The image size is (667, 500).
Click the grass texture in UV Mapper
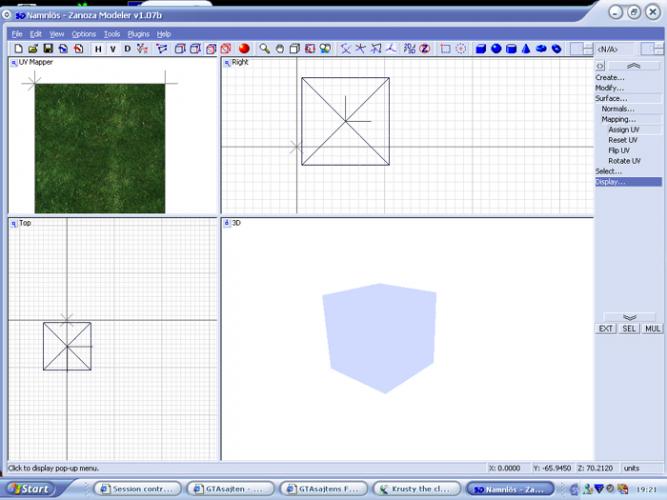tap(100, 148)
